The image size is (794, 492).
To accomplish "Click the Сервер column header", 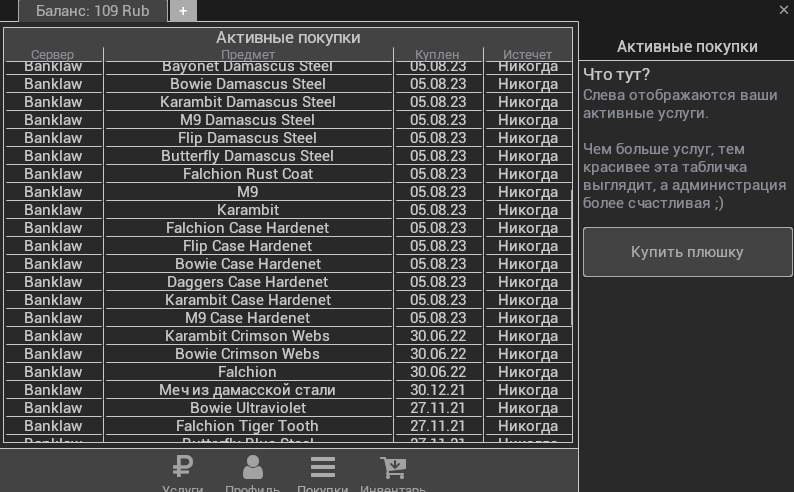I will coord(53,54).
